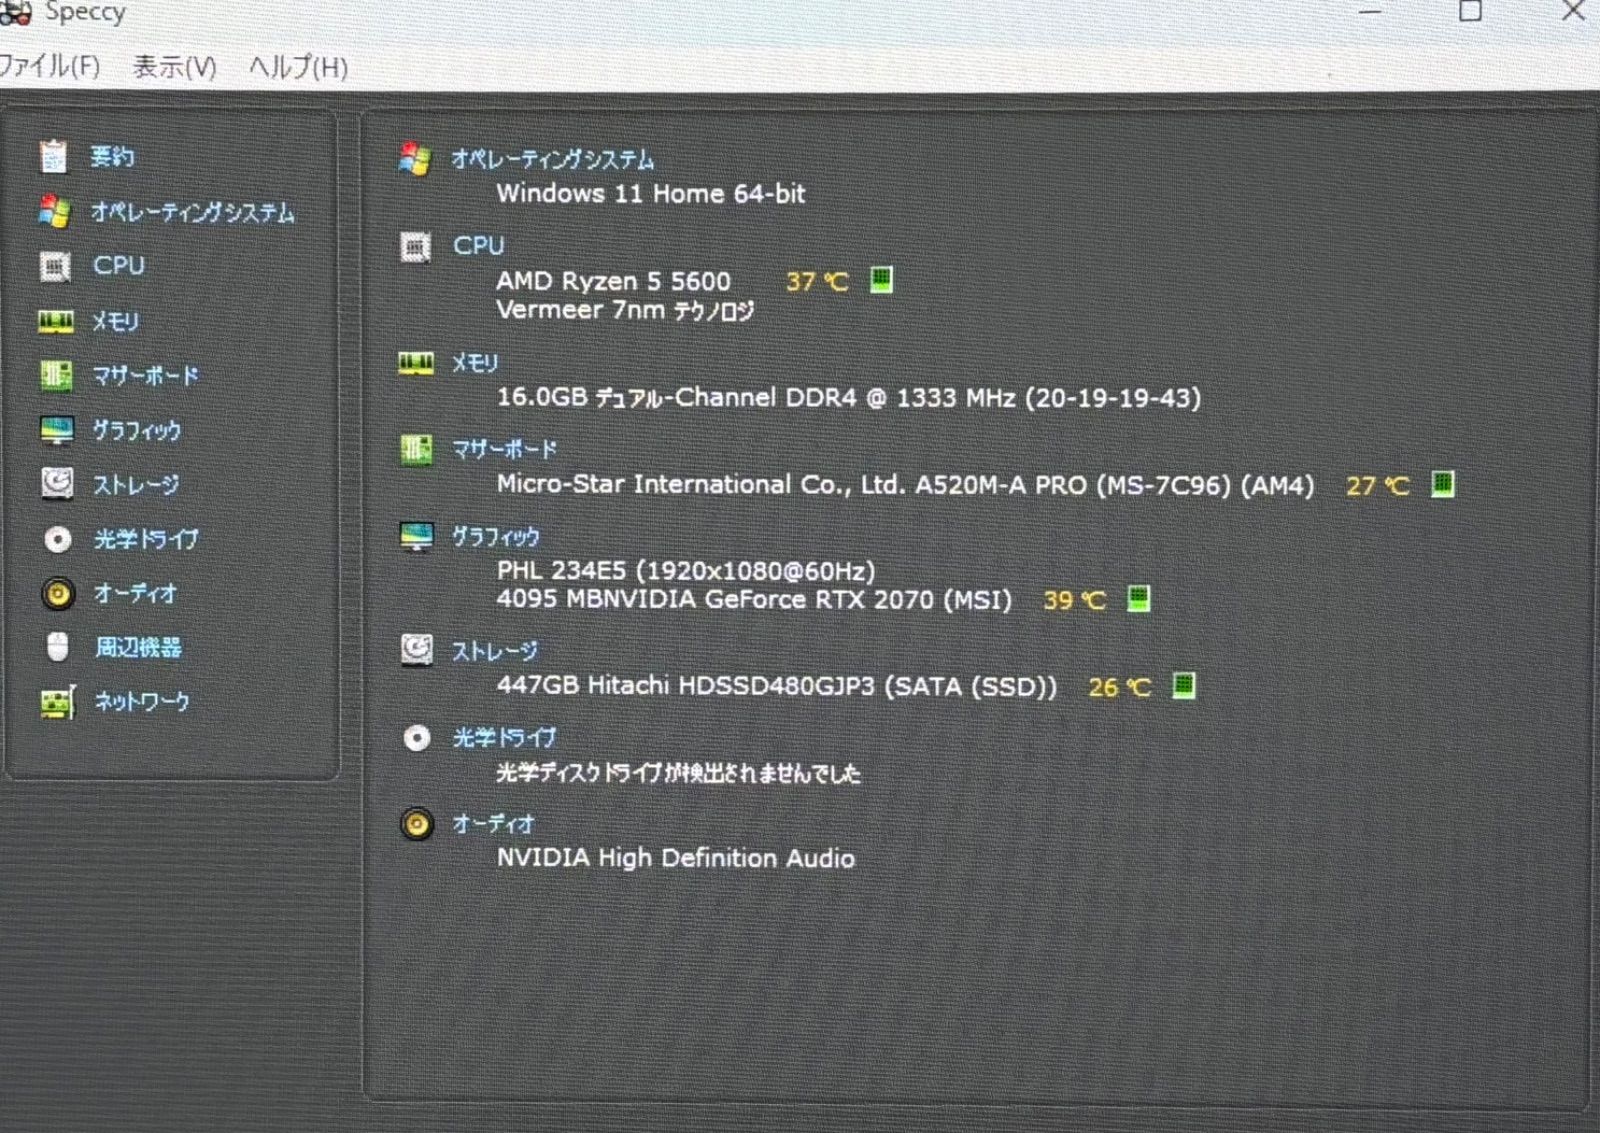Click the CPU heading in summary panel
Screen dimensions: 1600x1133
coord(478,245)
